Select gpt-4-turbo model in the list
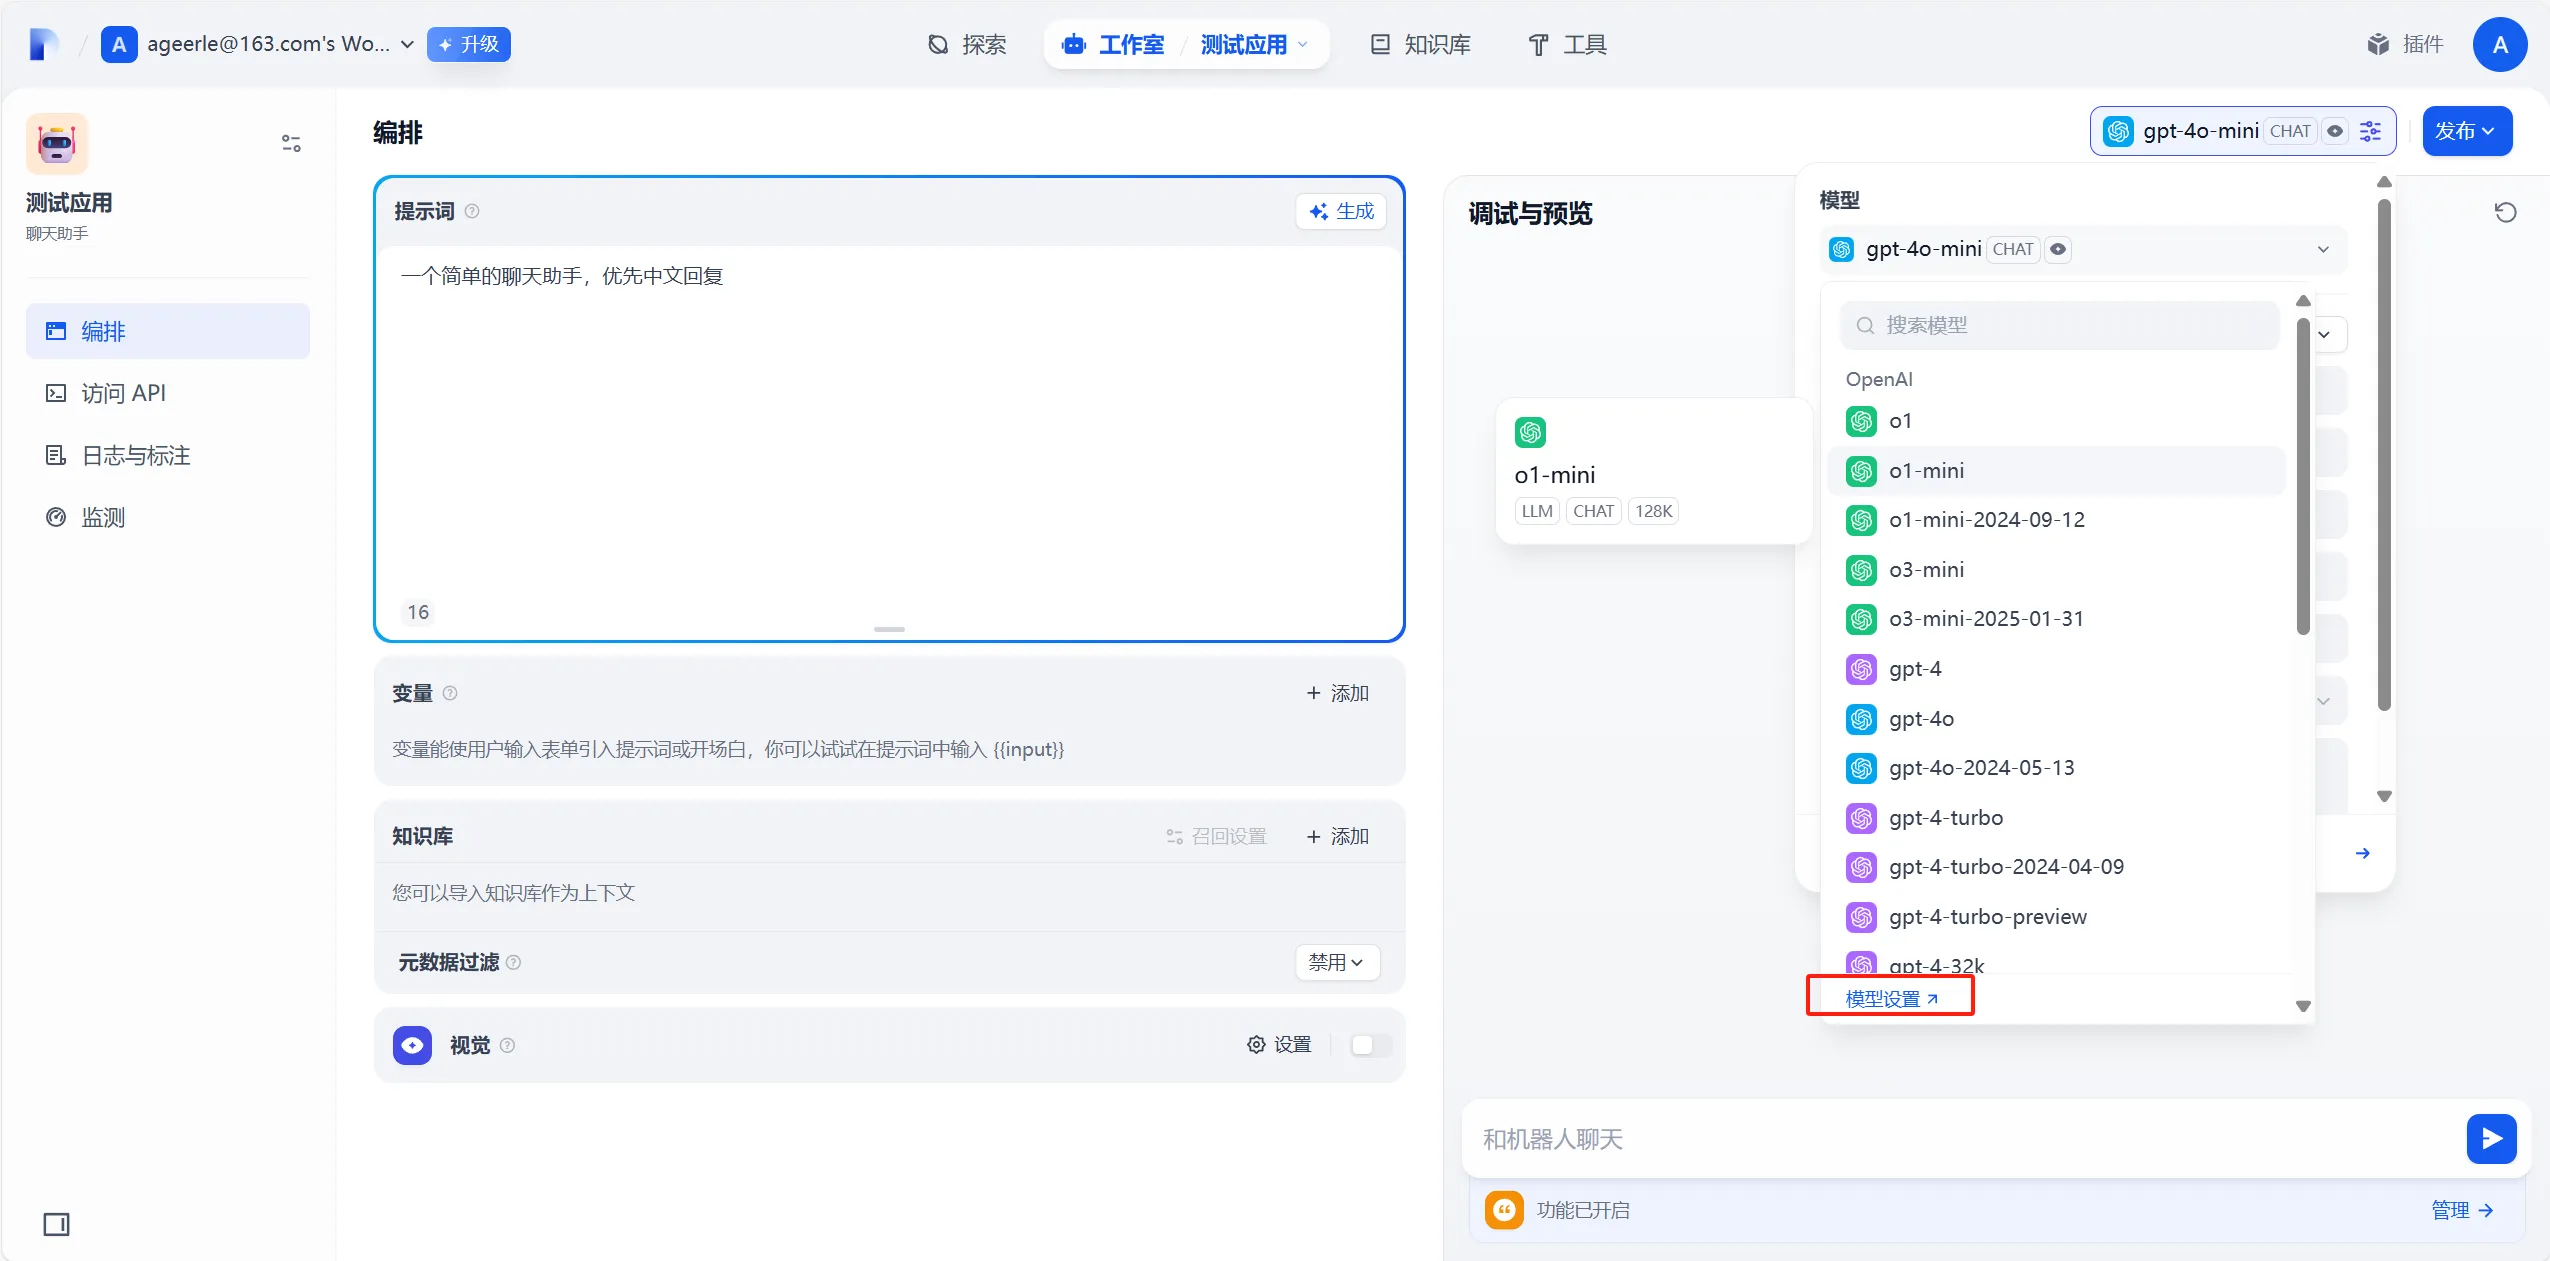Image resolution: width=2550 pixels, height=1261 pixels. point(1945,818)
